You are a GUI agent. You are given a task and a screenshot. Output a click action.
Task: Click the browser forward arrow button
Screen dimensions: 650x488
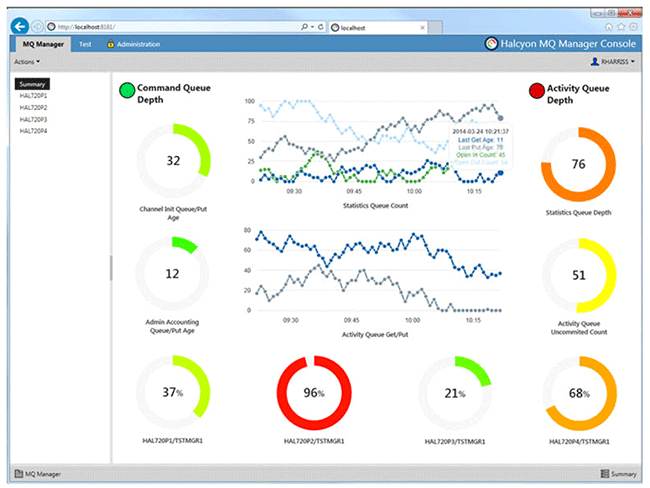point(37,27)
